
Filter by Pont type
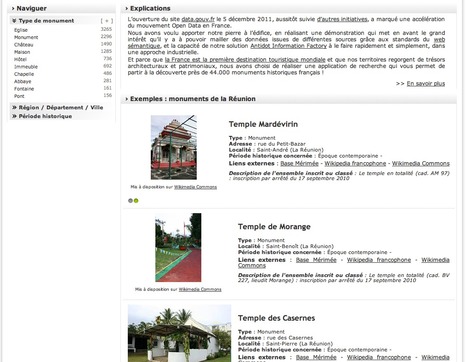19,96
